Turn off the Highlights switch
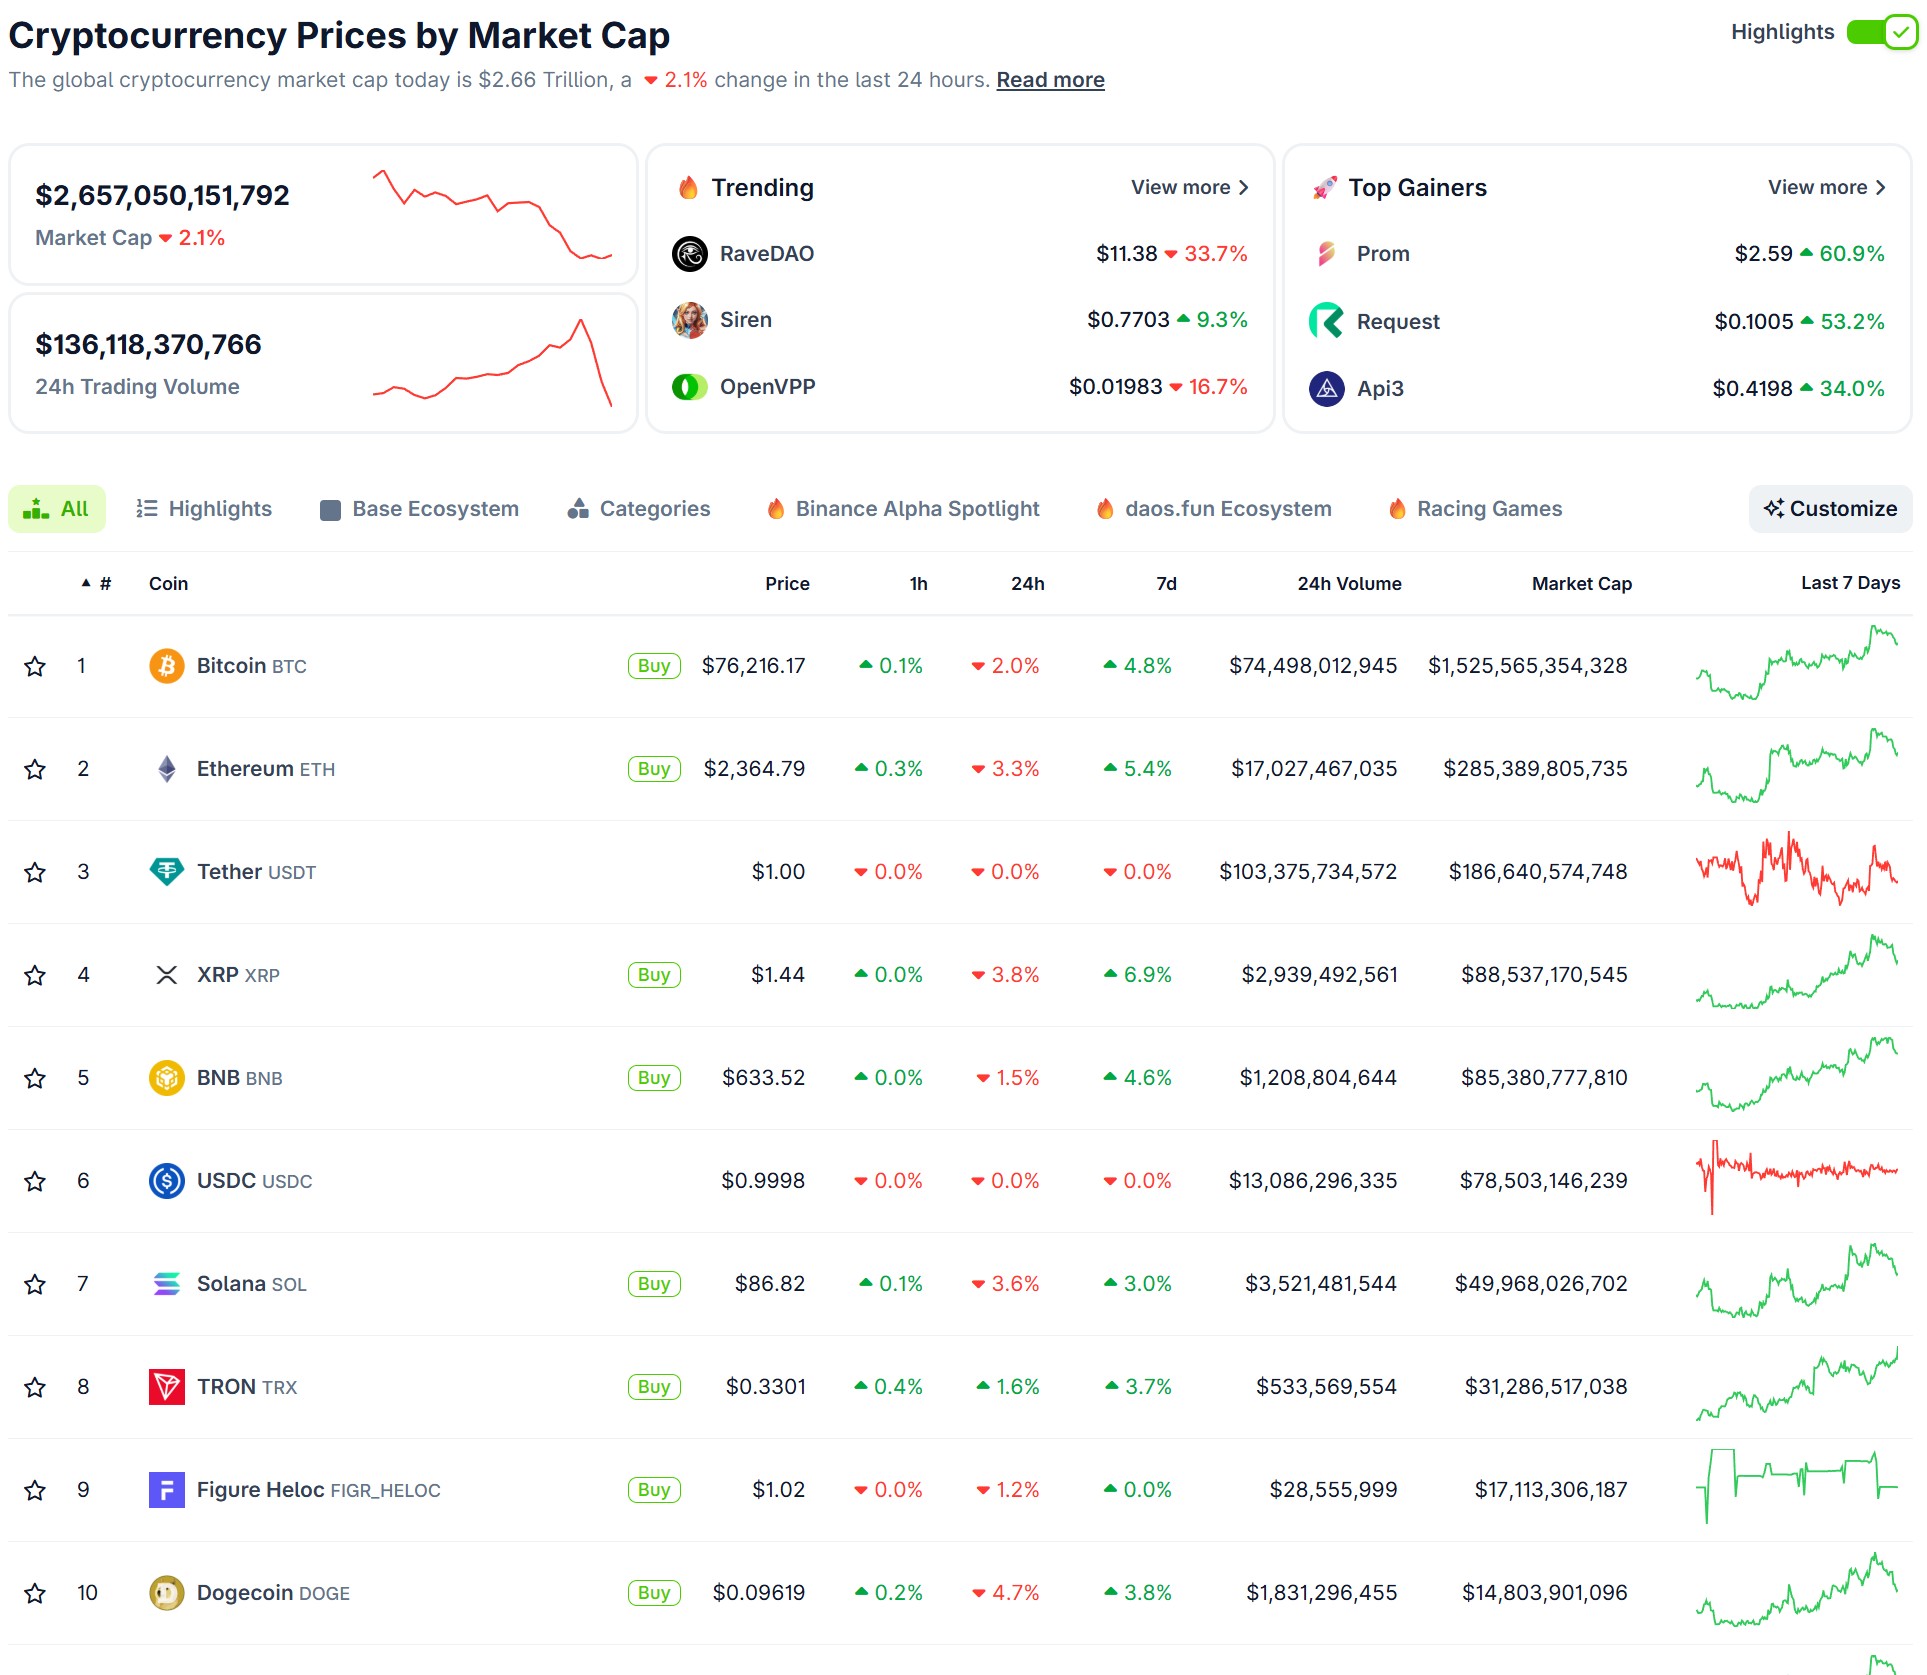Viewport: 1927px width, 1675px height. coord(1880,32)
